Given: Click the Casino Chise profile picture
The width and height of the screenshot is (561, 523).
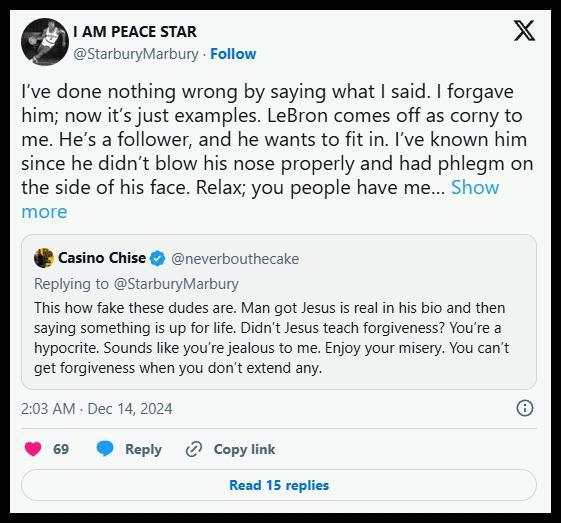Looking at the screenshot, I should pyautogui.click(x=44, y=258).
